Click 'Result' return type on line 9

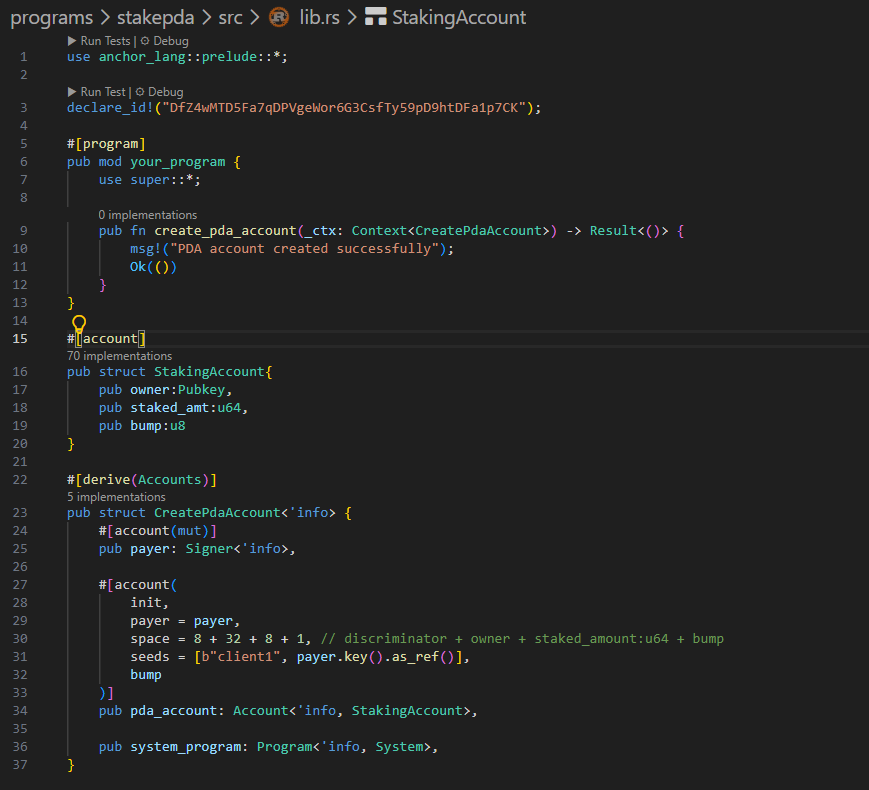click(x=613, y=231)
